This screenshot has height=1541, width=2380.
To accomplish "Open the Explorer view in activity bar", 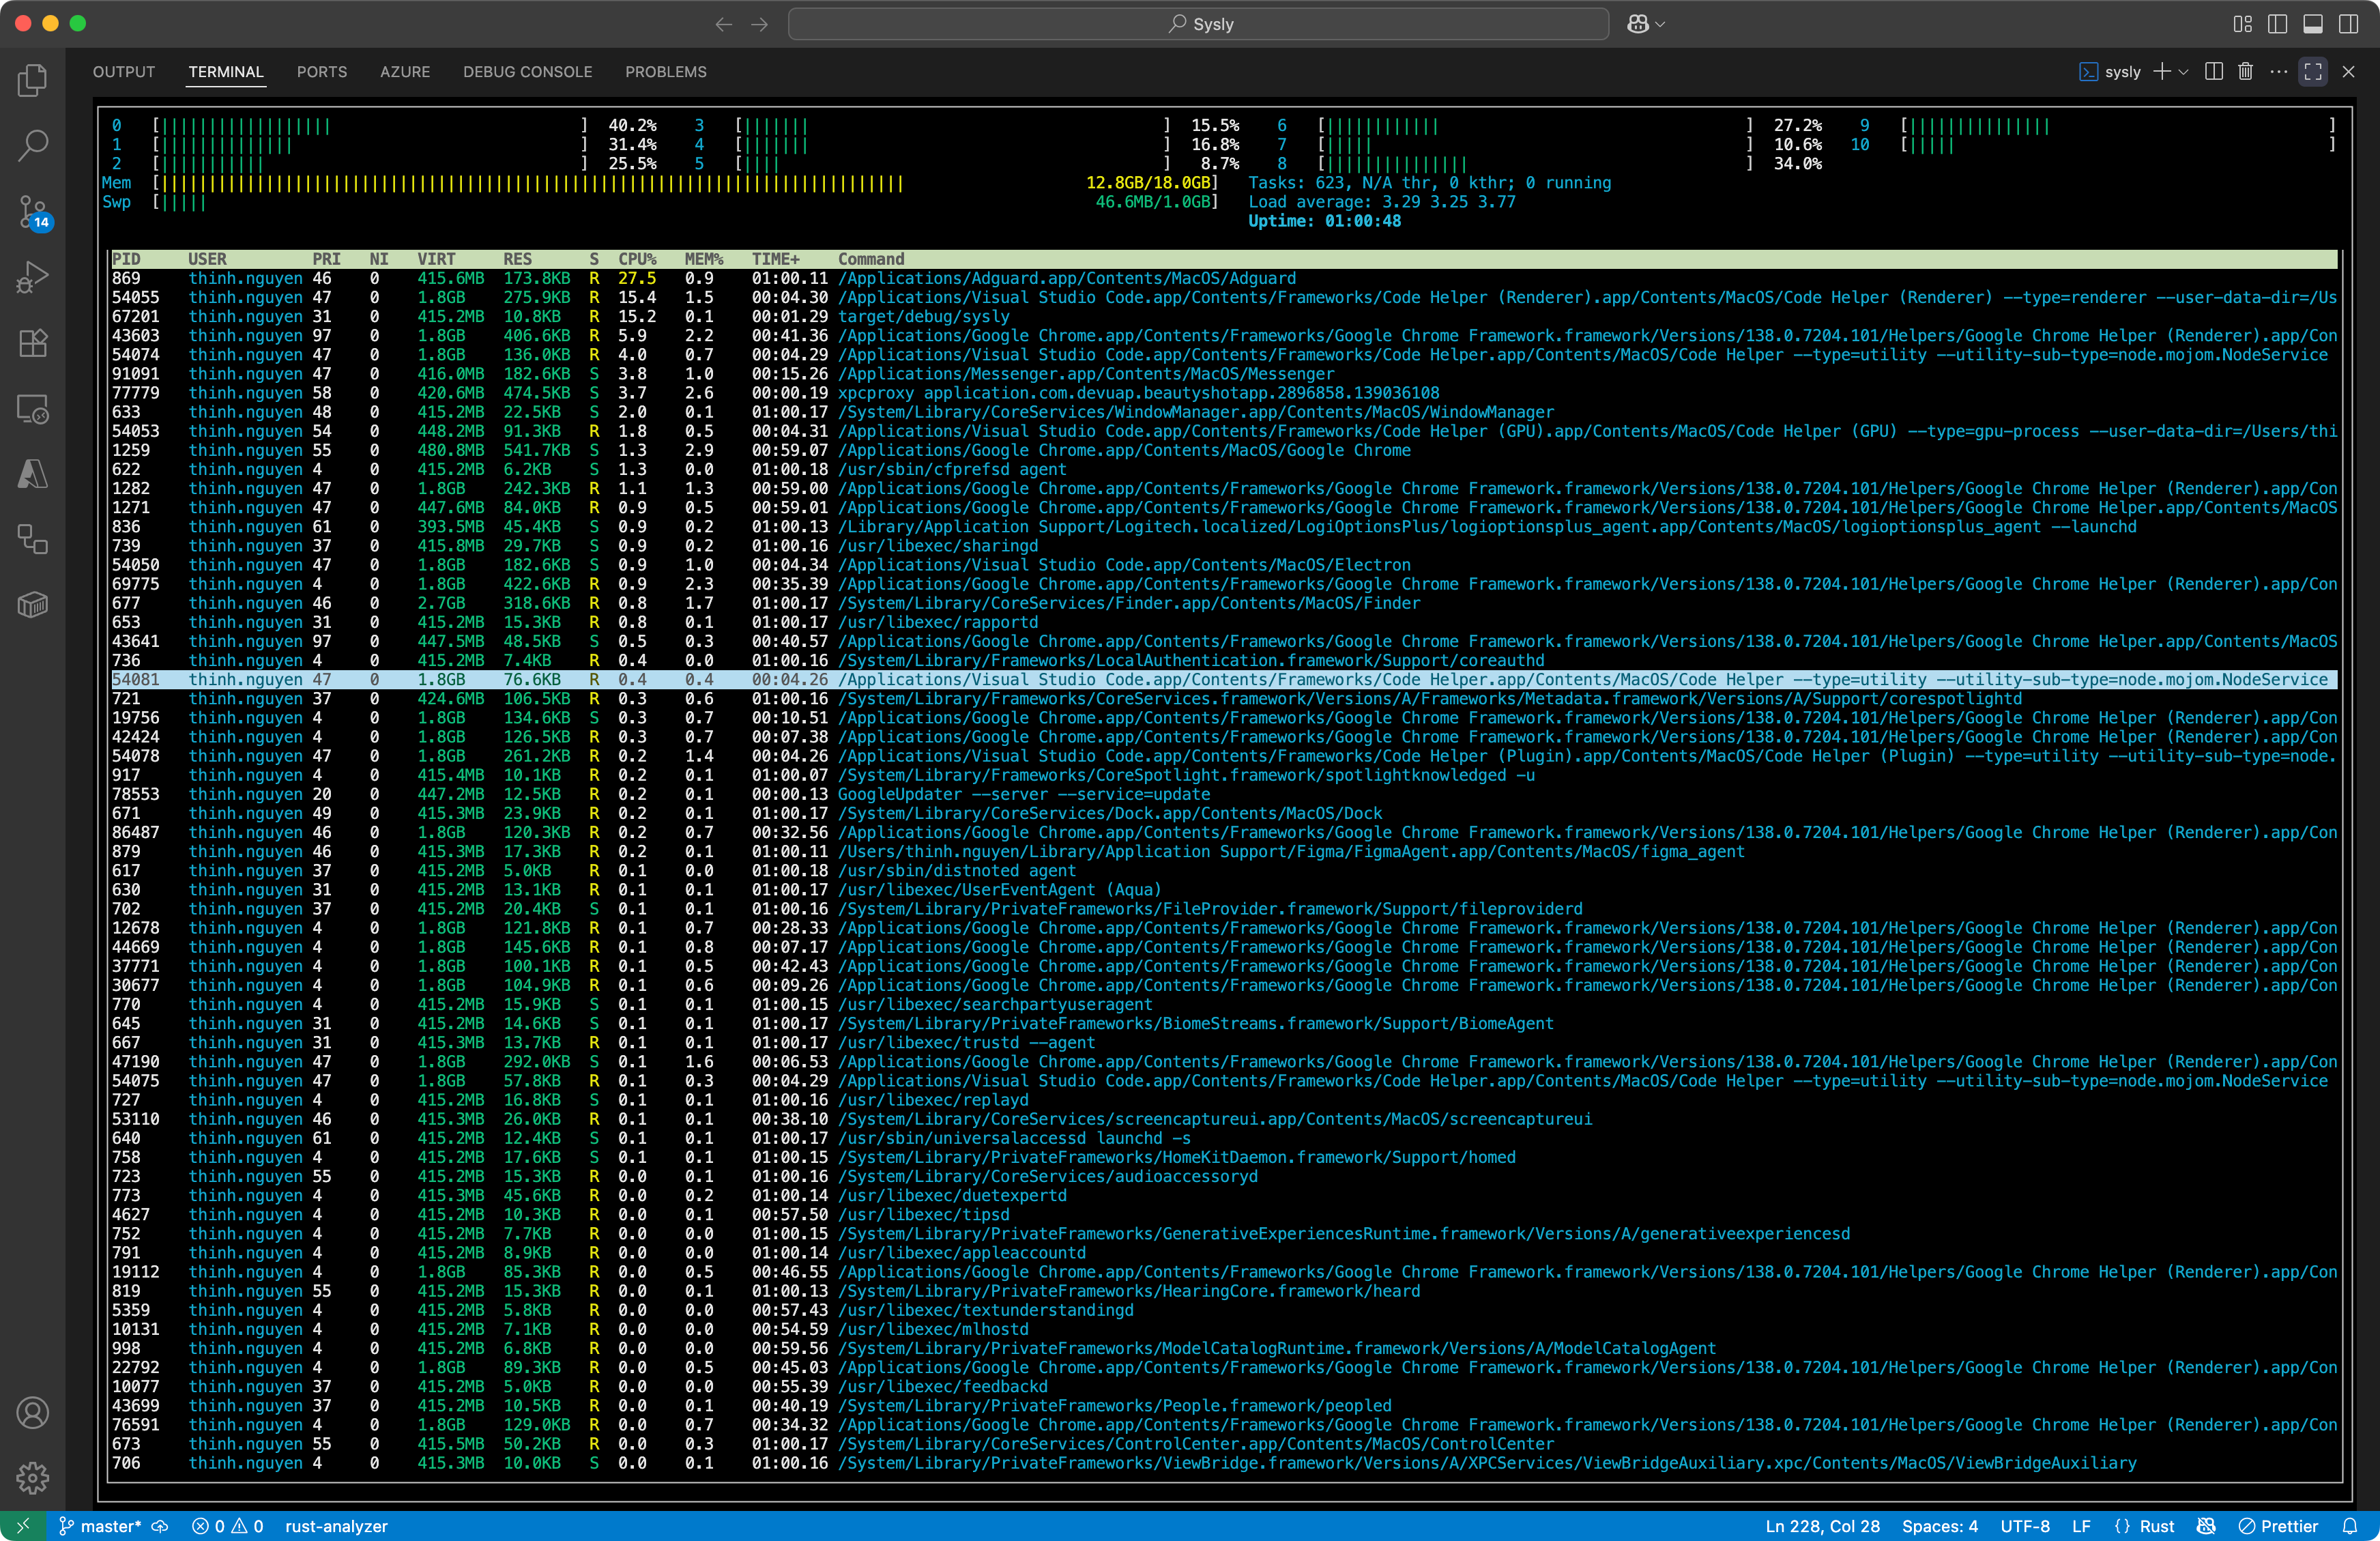I will (32, 80).
